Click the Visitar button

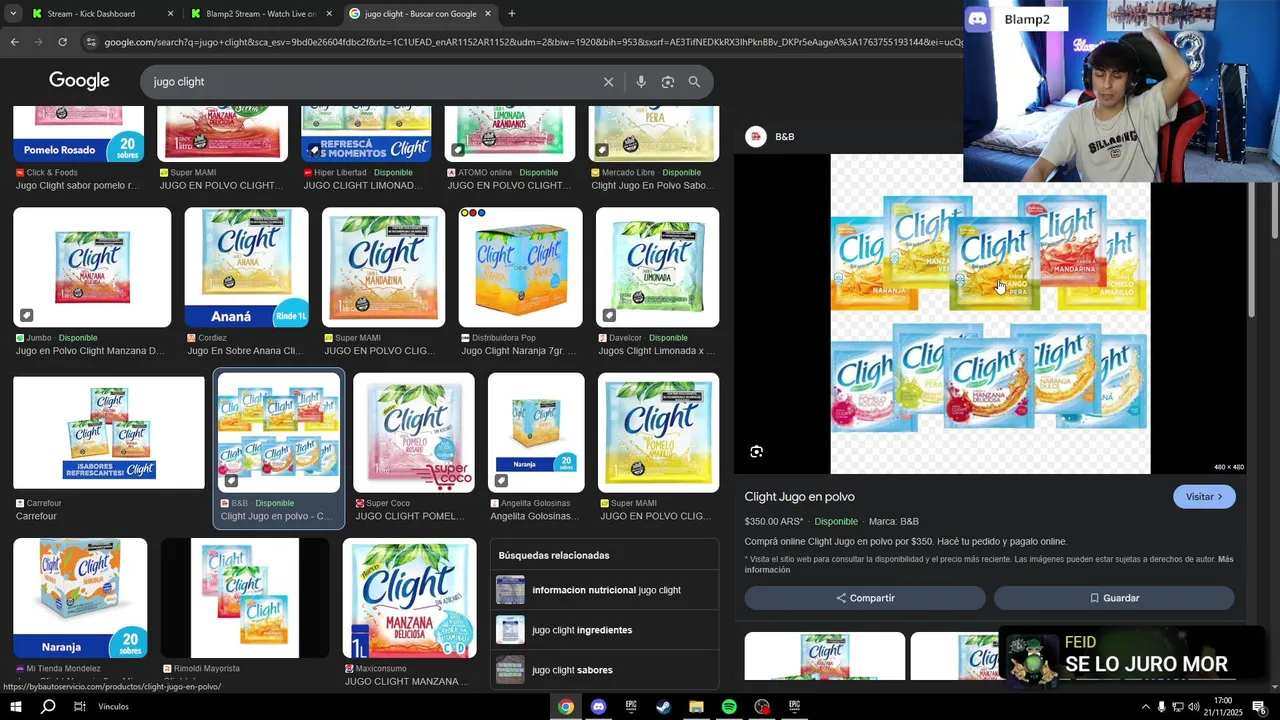pyautogui.click(x=1204, y=497)
